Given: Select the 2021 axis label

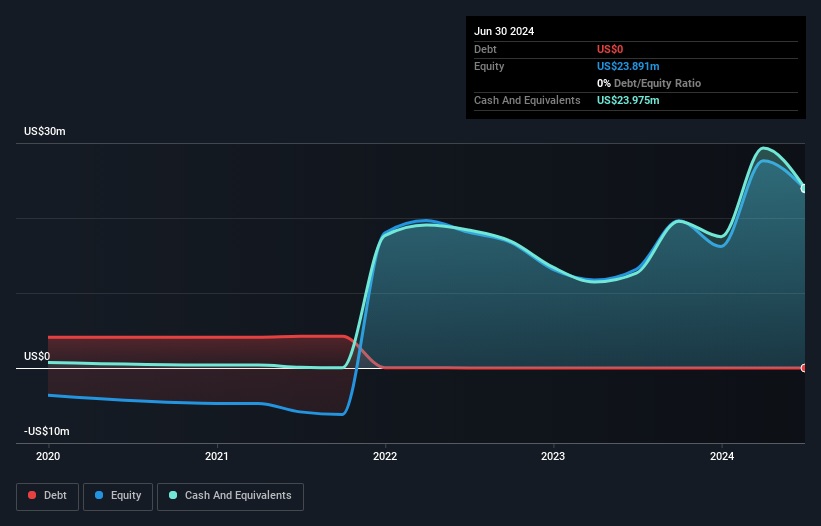Looking at the screenshot, I should click(x=217, y=456).
